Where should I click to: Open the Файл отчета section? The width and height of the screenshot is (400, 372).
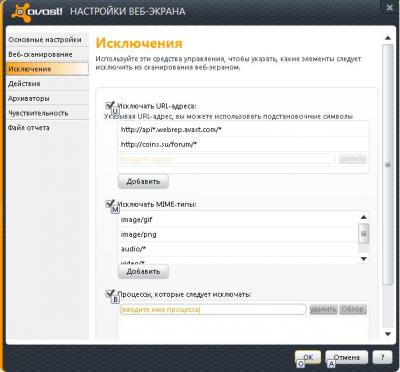47,128
